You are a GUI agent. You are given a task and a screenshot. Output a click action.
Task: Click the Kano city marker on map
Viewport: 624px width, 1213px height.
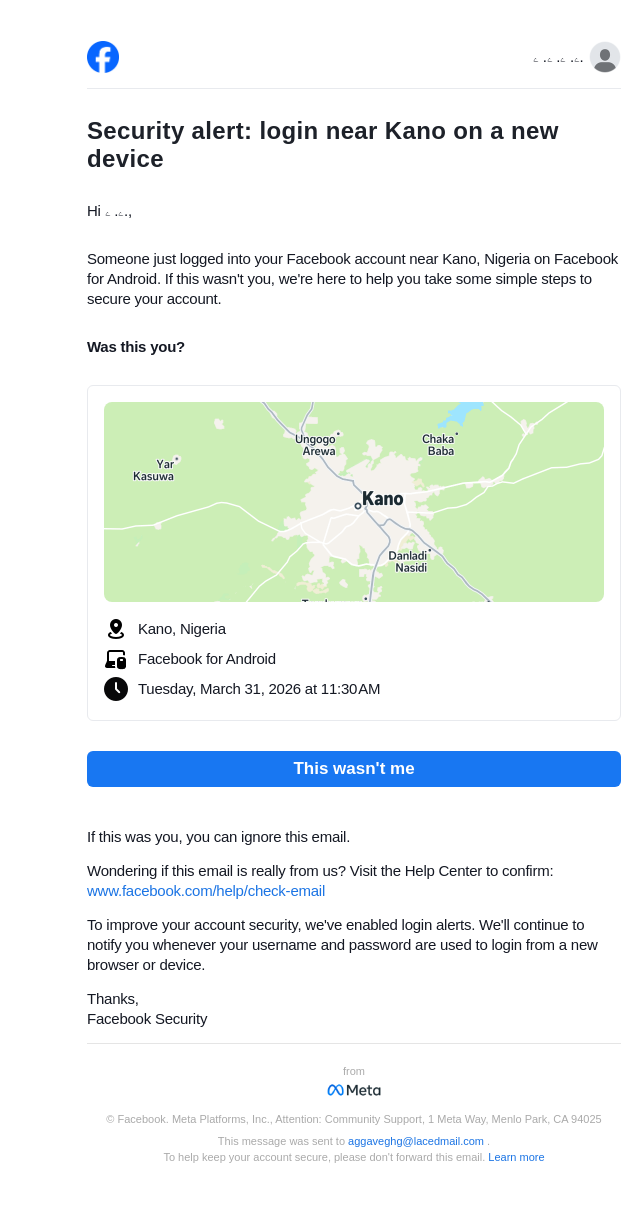point(358,506)
